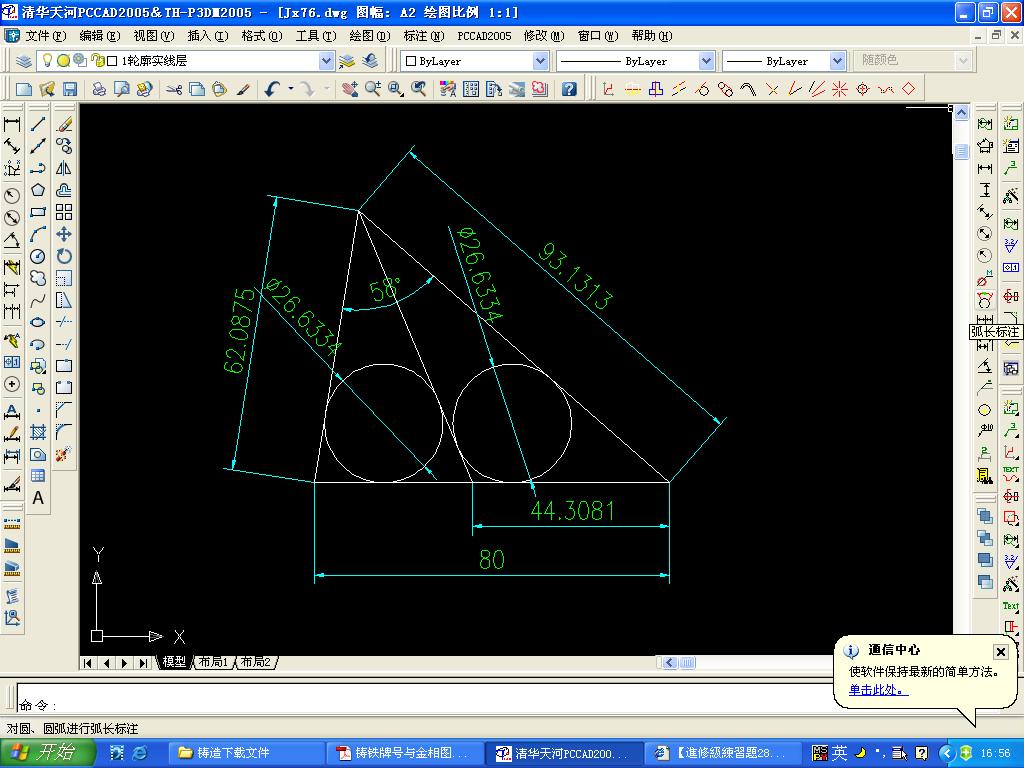Select the Circle draw tool
This screenshot has height=768, width=1024.
38,256
